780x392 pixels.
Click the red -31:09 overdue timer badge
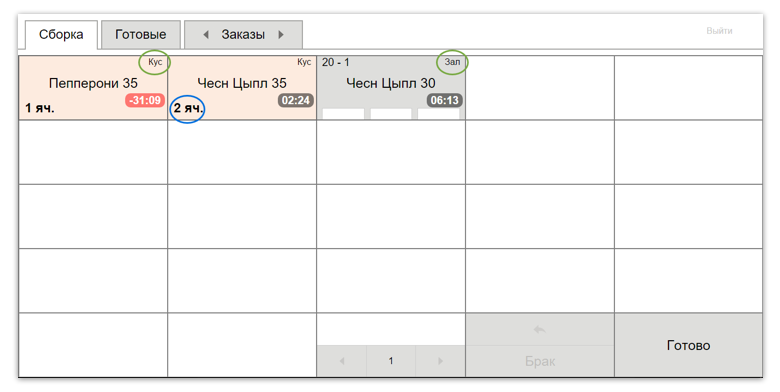(x=145, y=100)
